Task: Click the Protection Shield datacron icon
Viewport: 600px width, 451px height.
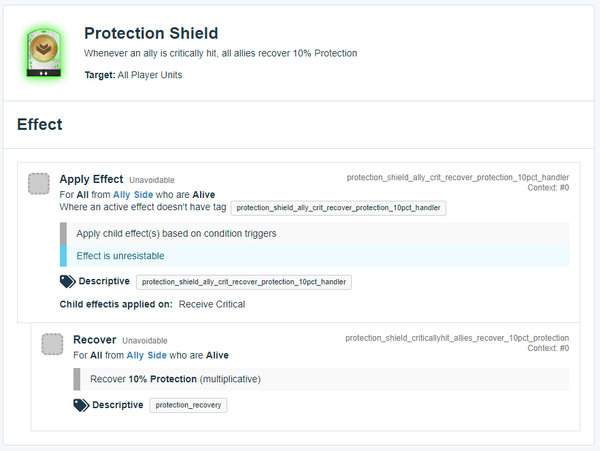Action: click(x=44, y=53)
